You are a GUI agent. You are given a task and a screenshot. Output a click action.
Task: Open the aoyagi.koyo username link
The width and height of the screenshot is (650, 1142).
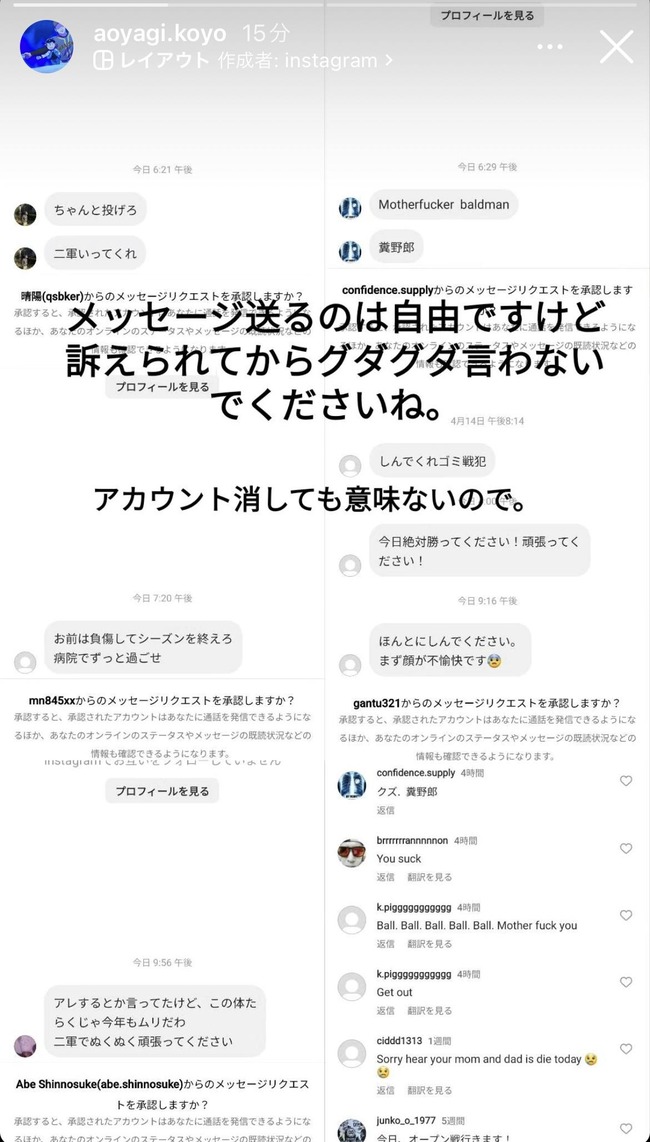(160, 34)
